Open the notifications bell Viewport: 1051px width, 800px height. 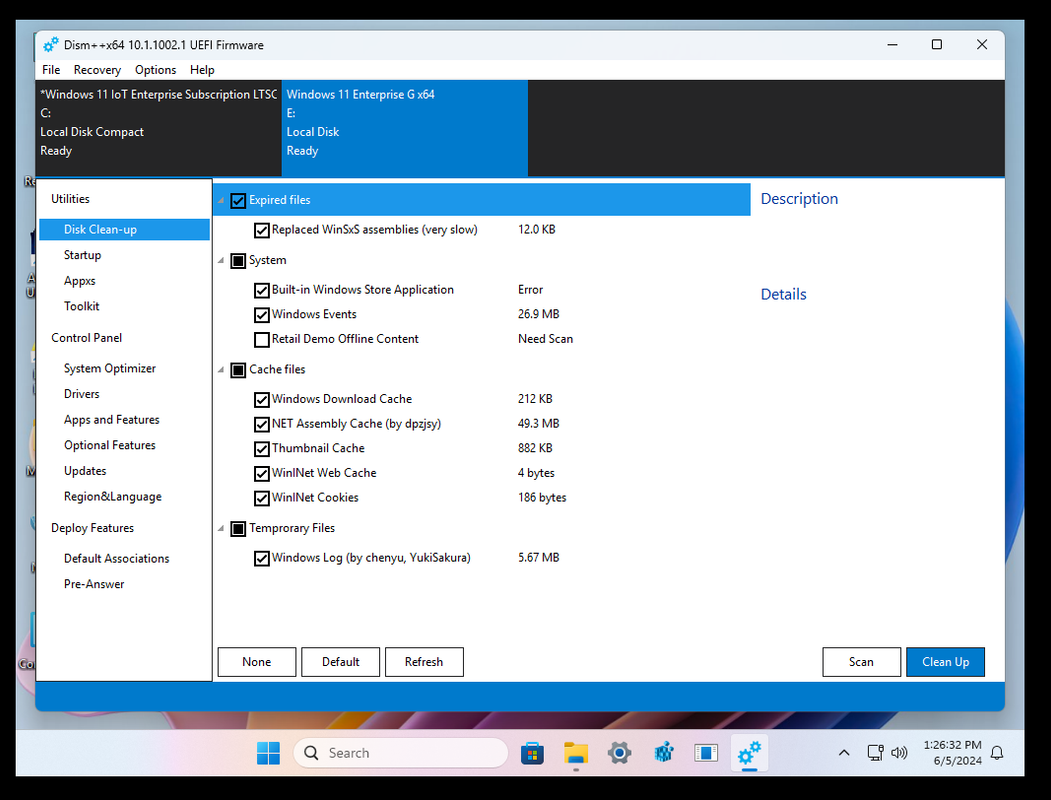(x=997, y=753)
